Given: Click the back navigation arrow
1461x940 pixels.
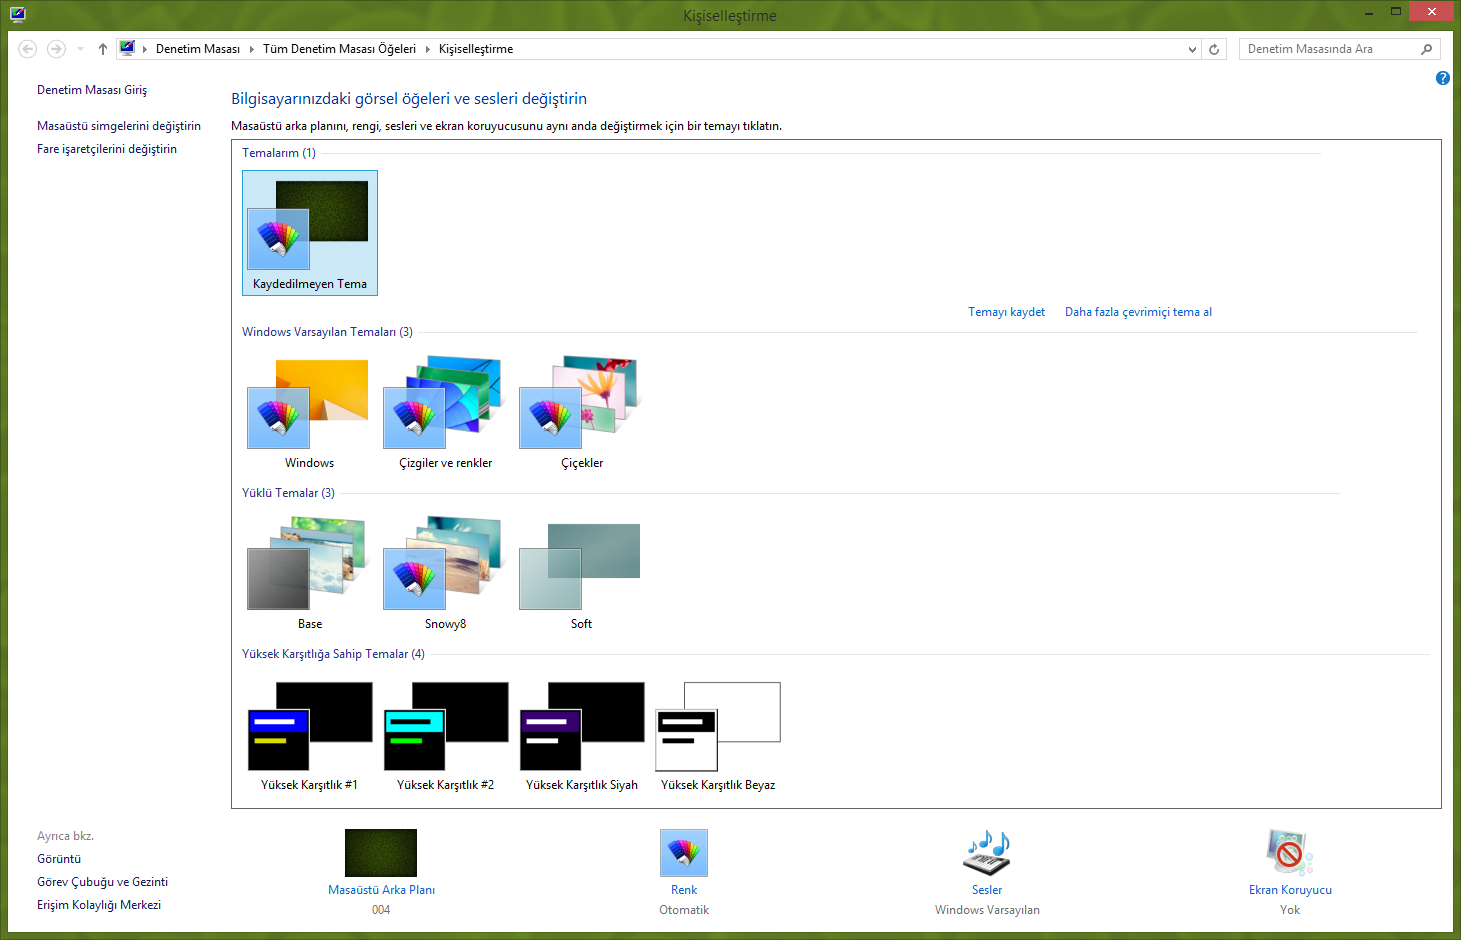Looking at the screenshot, I should coord(28,49).
